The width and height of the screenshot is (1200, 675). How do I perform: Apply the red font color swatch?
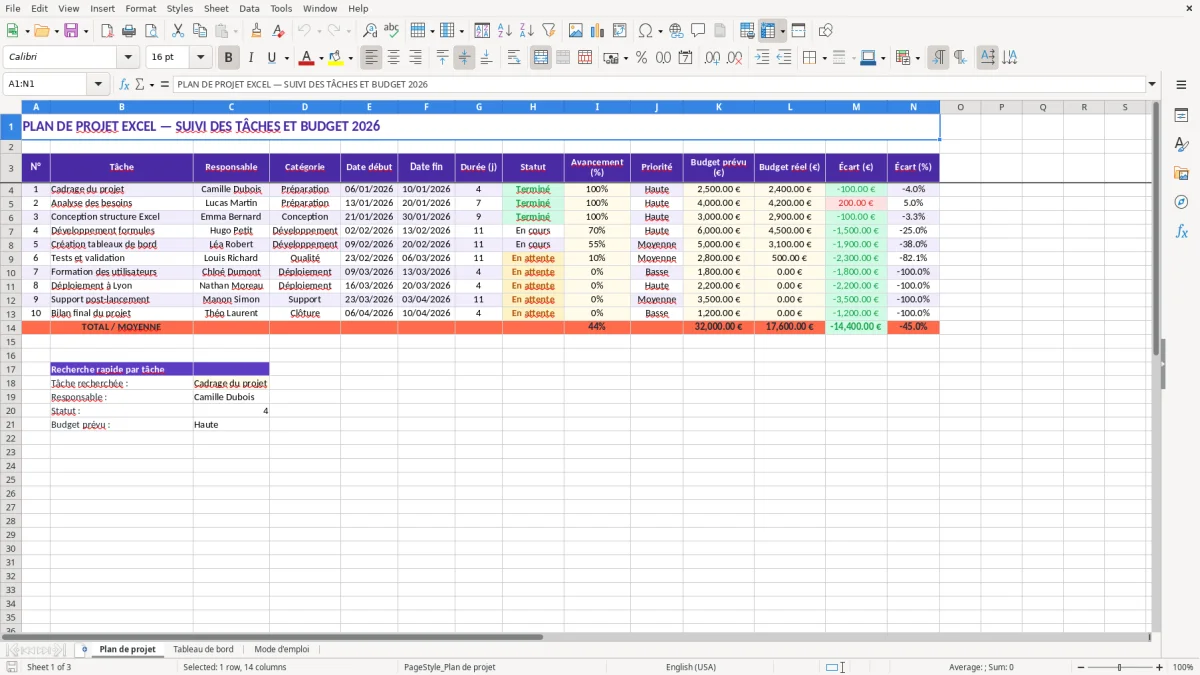(x=307, y=58)
